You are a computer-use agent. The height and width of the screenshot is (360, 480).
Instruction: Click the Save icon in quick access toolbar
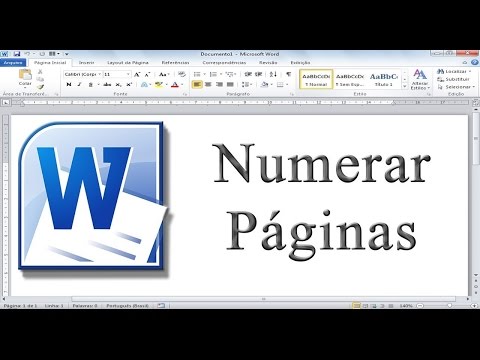coord(17,54)
